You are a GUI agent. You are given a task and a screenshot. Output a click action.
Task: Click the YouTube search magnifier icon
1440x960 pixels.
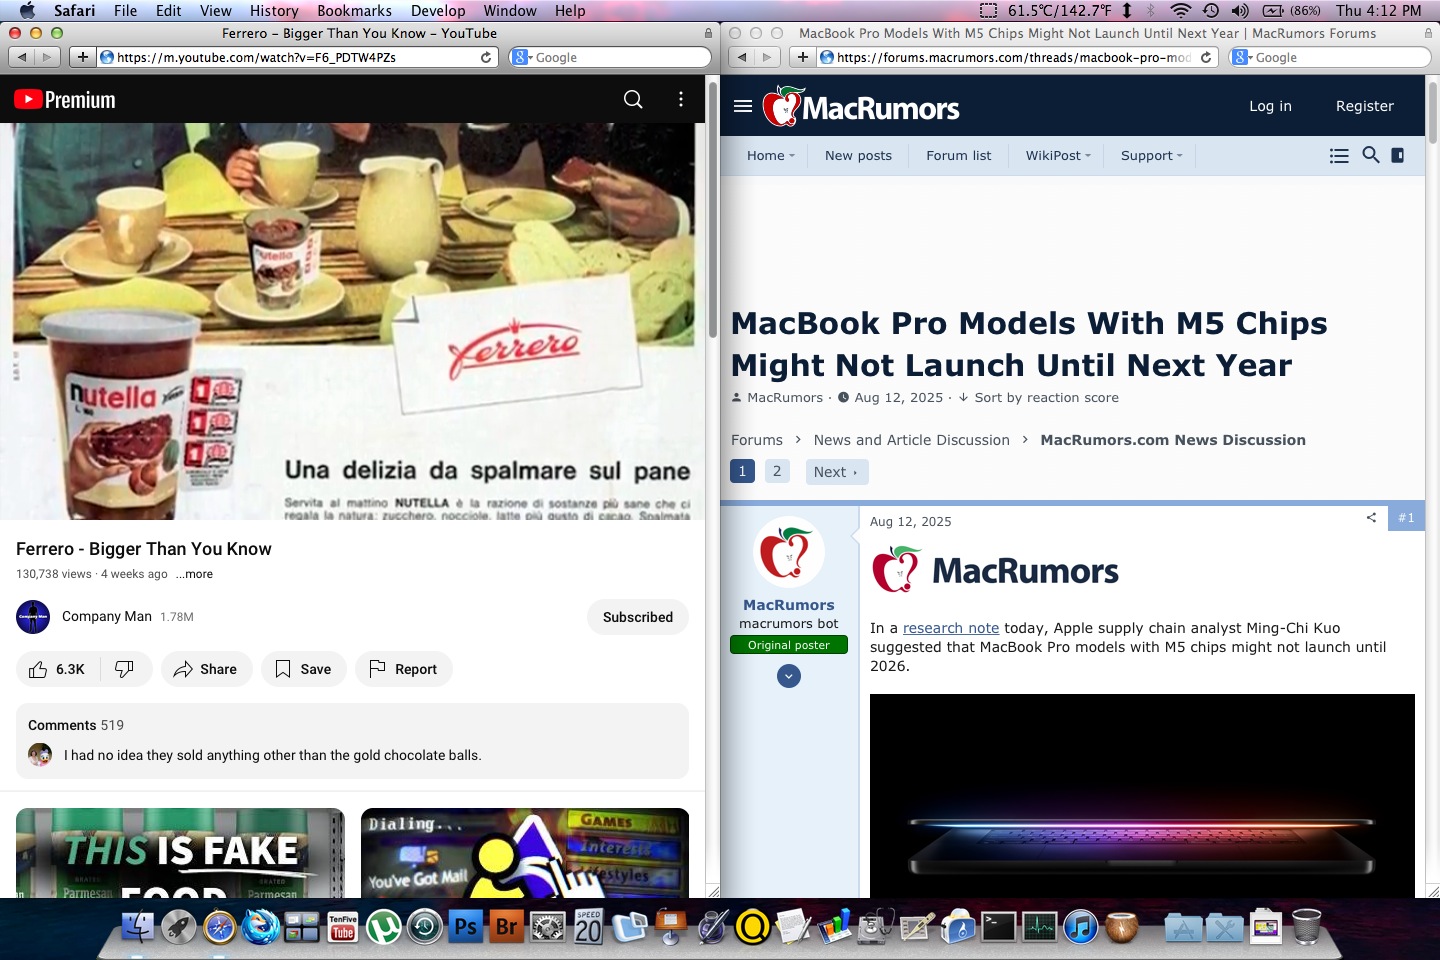tap(633, 99)
